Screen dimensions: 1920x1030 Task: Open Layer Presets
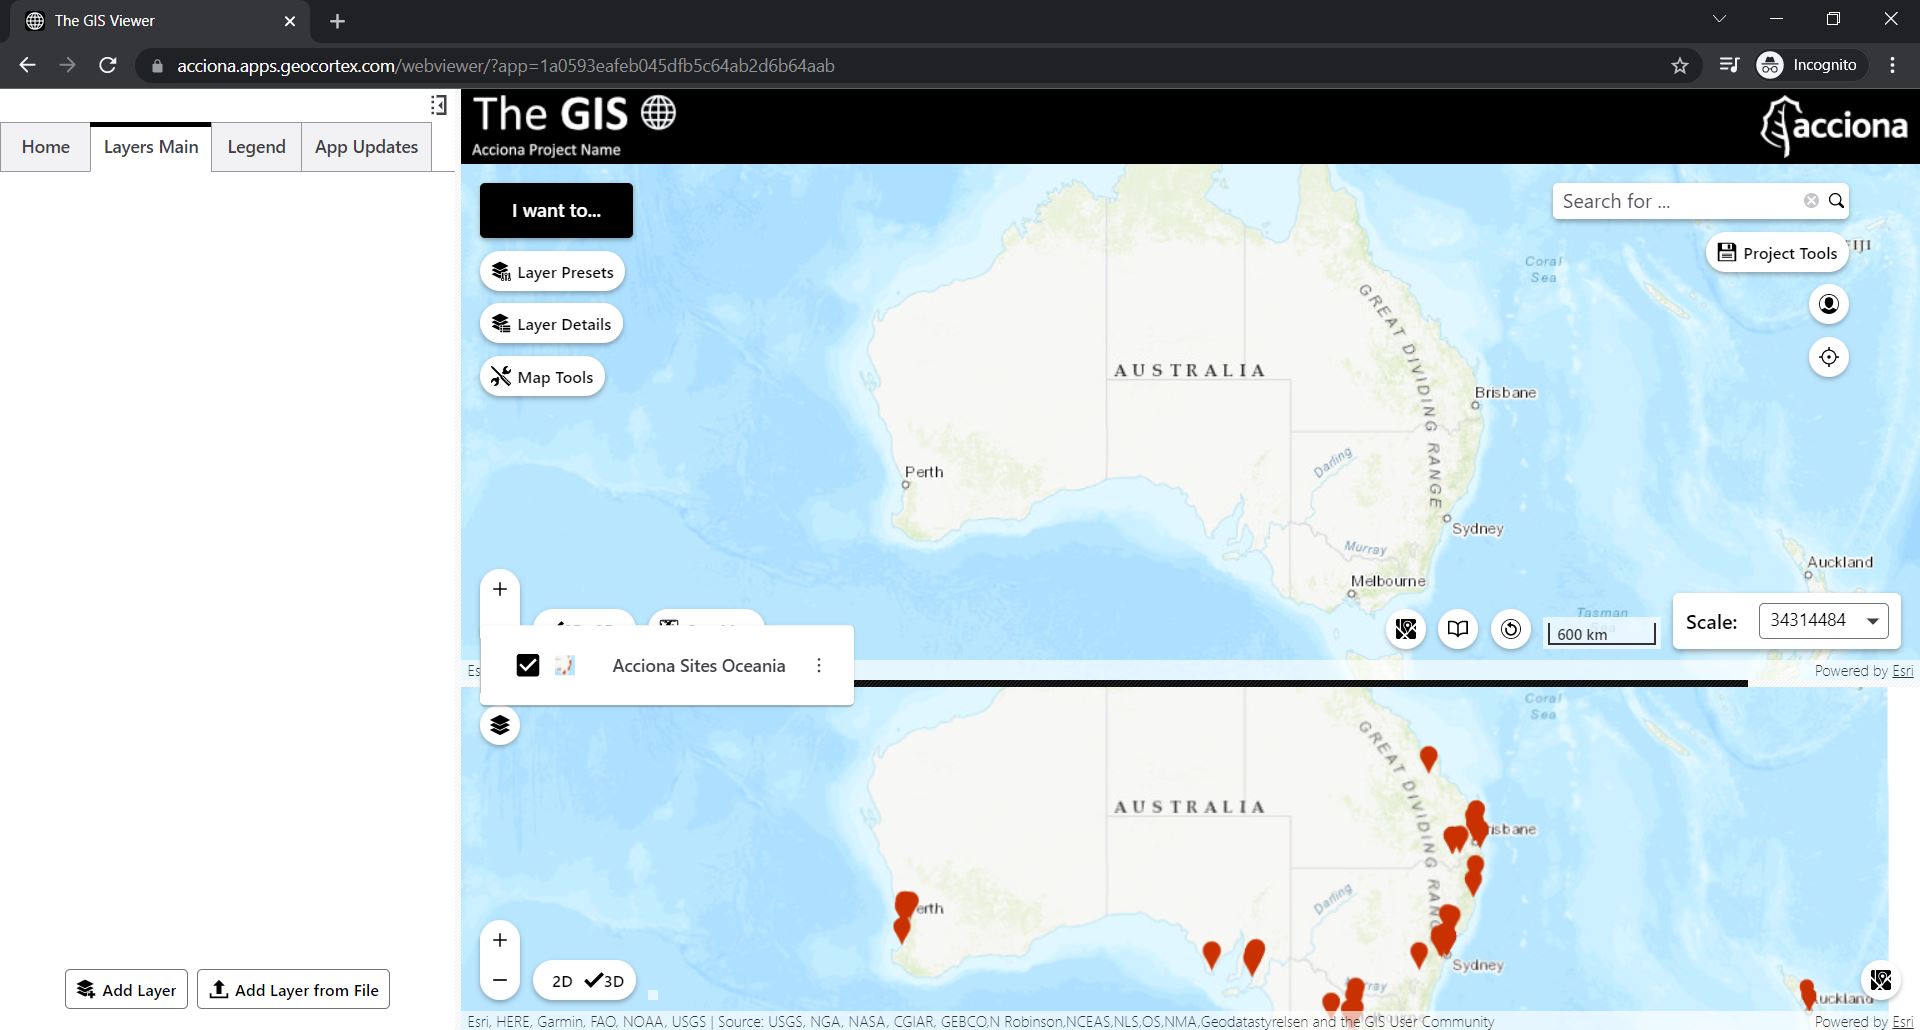pyautogui.click(x=552, y=272)
